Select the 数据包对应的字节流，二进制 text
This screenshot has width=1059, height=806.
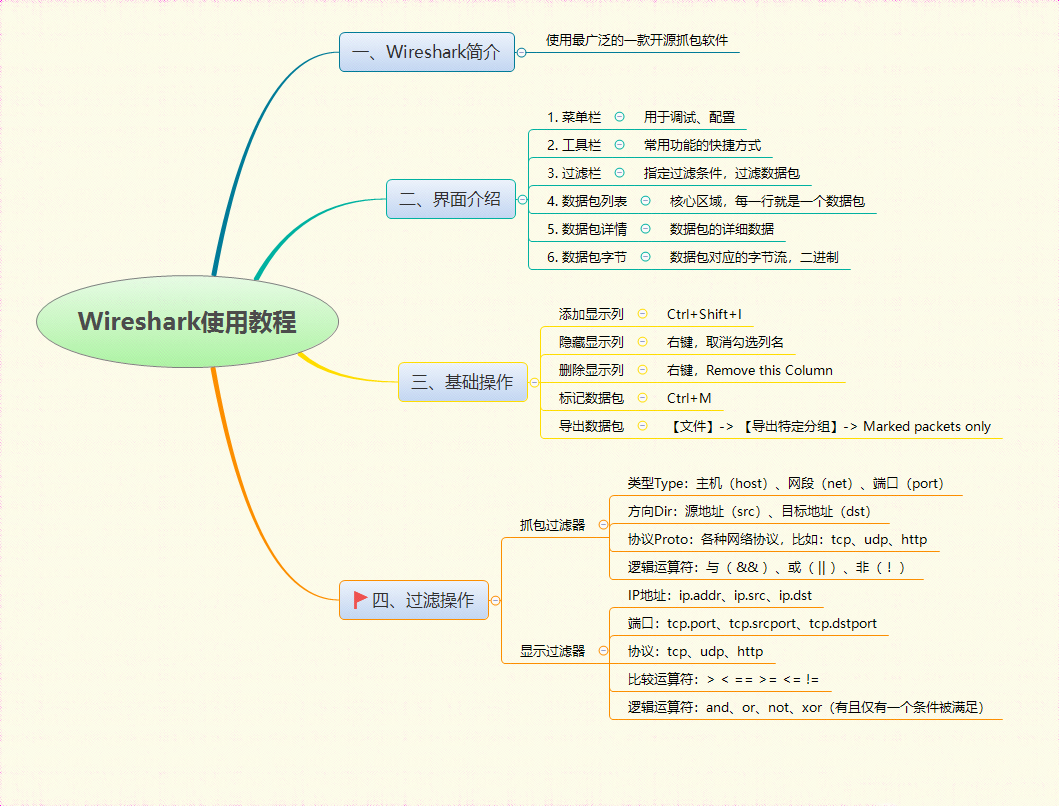(x=754, y=257)
